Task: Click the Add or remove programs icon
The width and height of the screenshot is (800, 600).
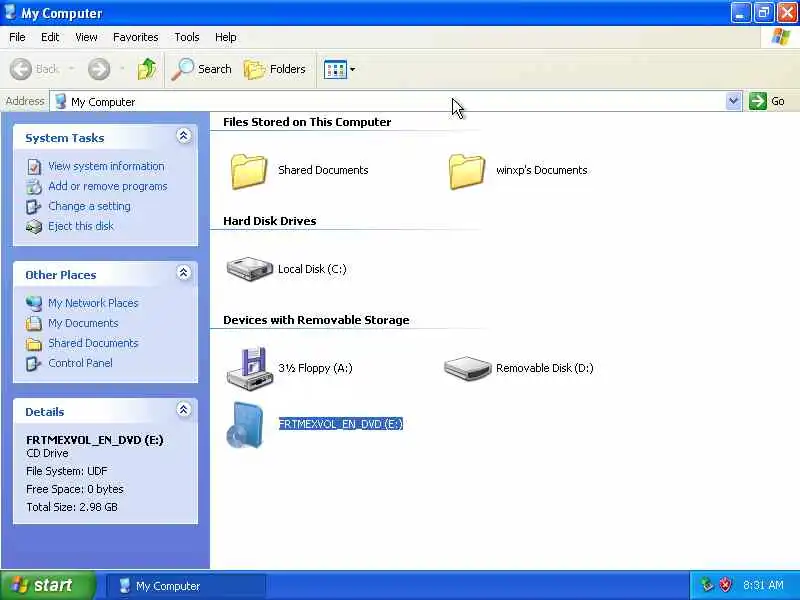Action: pyautogui.click(x=34, y=187)
